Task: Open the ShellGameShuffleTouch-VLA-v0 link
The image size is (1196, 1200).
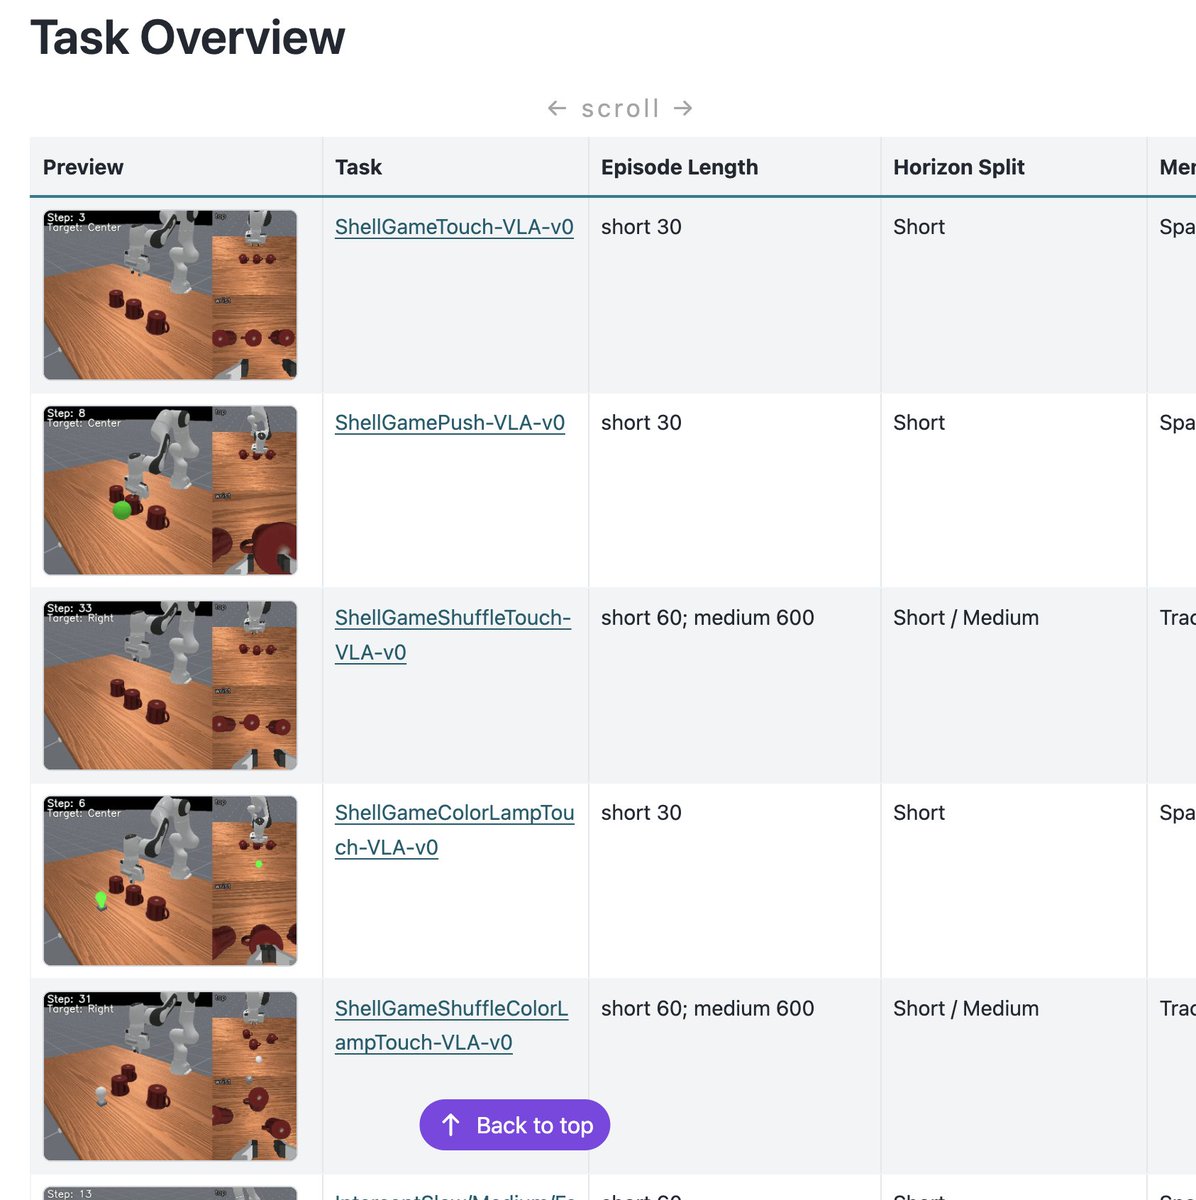Action: (453, 635)
